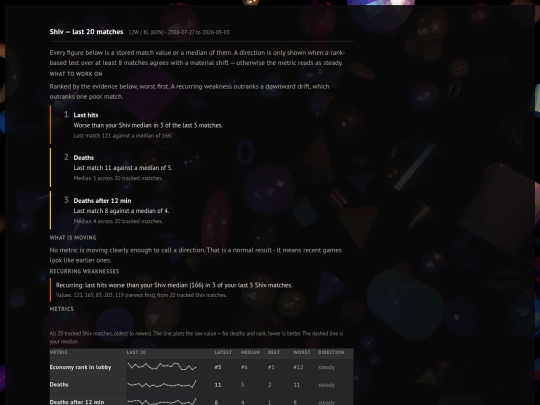Screen dimensions: 540x405
Task: Click the 'LATEST' column header
Action: coord(223,352)
